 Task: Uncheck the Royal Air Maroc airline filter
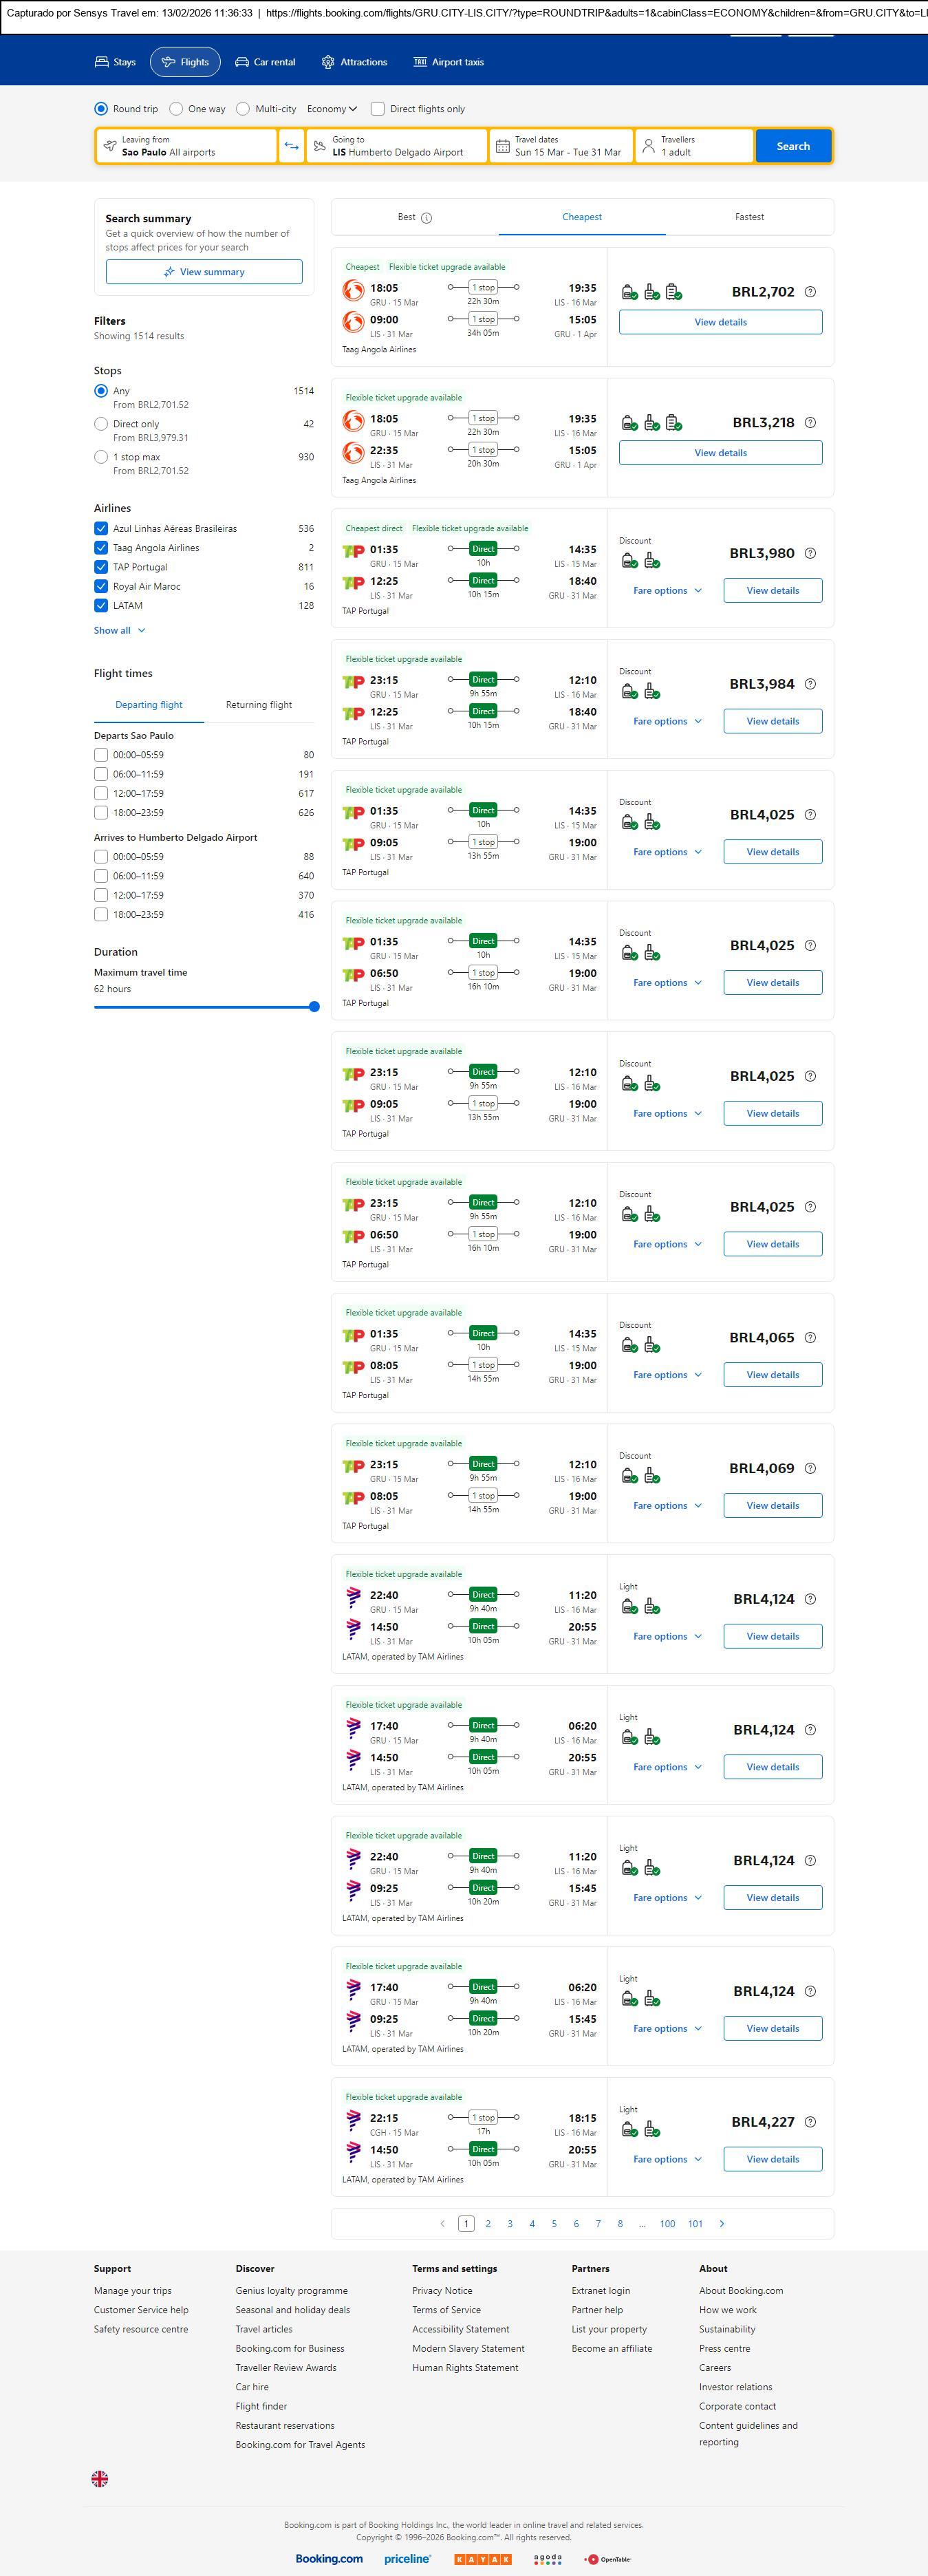(101, 586)
